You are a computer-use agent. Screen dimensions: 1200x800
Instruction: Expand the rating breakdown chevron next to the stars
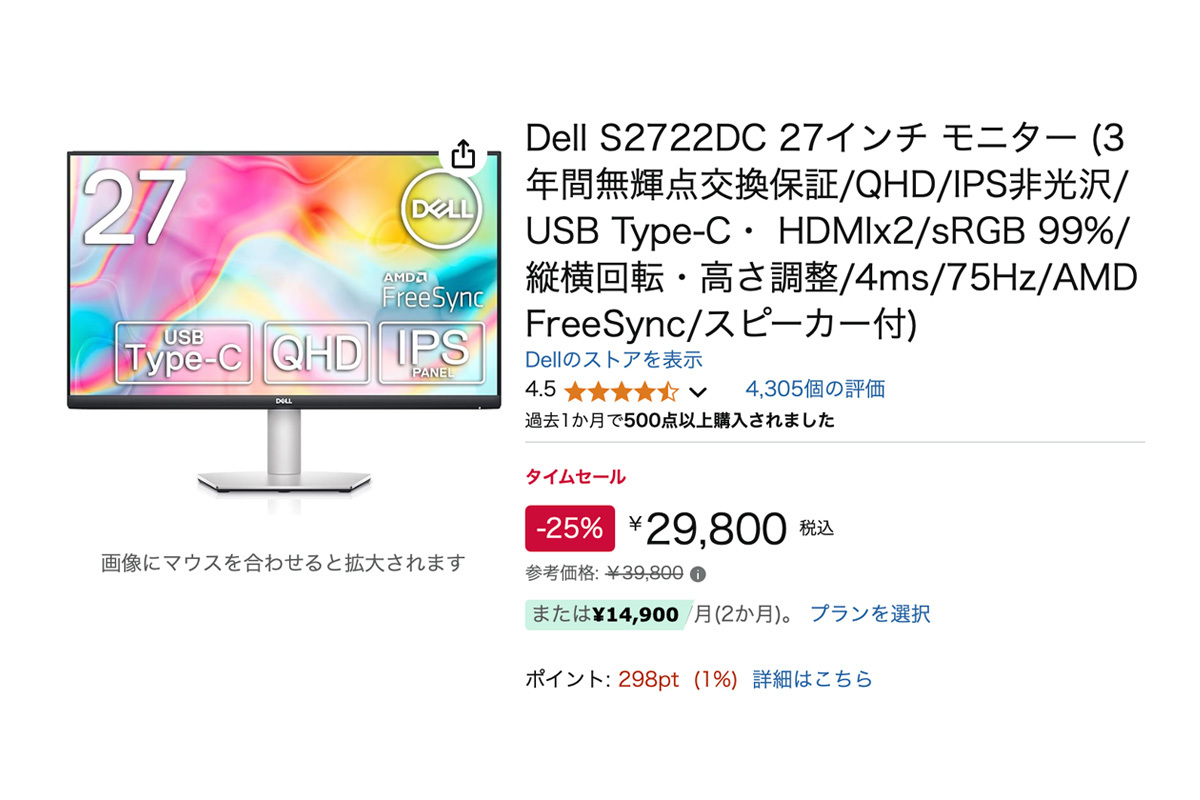[698, 391]
